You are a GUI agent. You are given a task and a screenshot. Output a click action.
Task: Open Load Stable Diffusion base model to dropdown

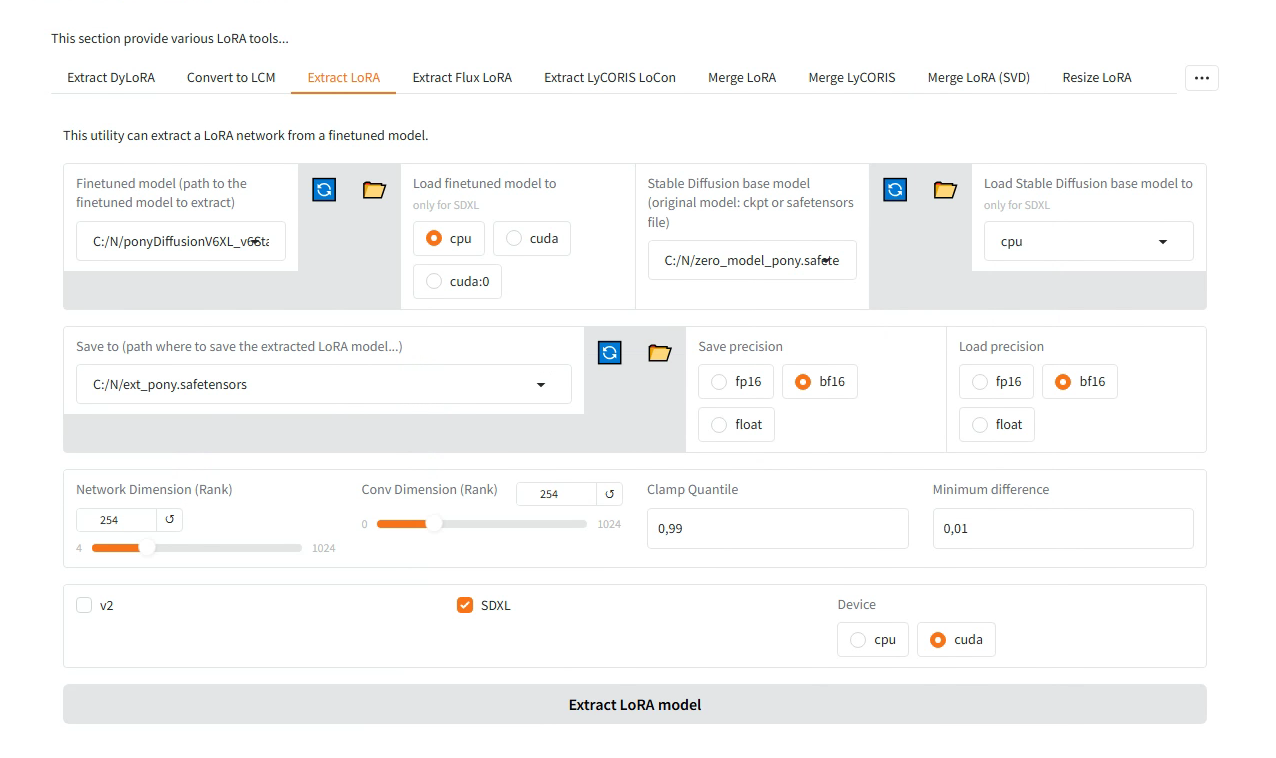(x=1089, y=241)
